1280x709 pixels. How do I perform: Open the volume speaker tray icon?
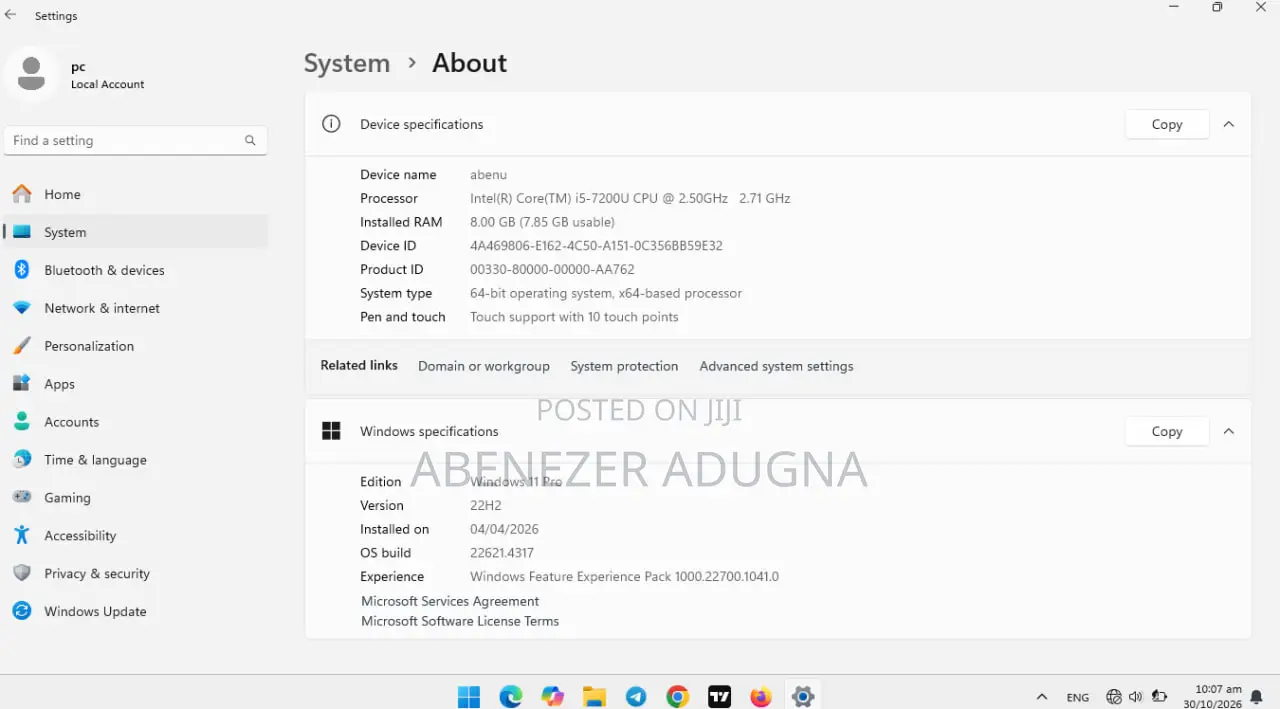[1136, 697]
